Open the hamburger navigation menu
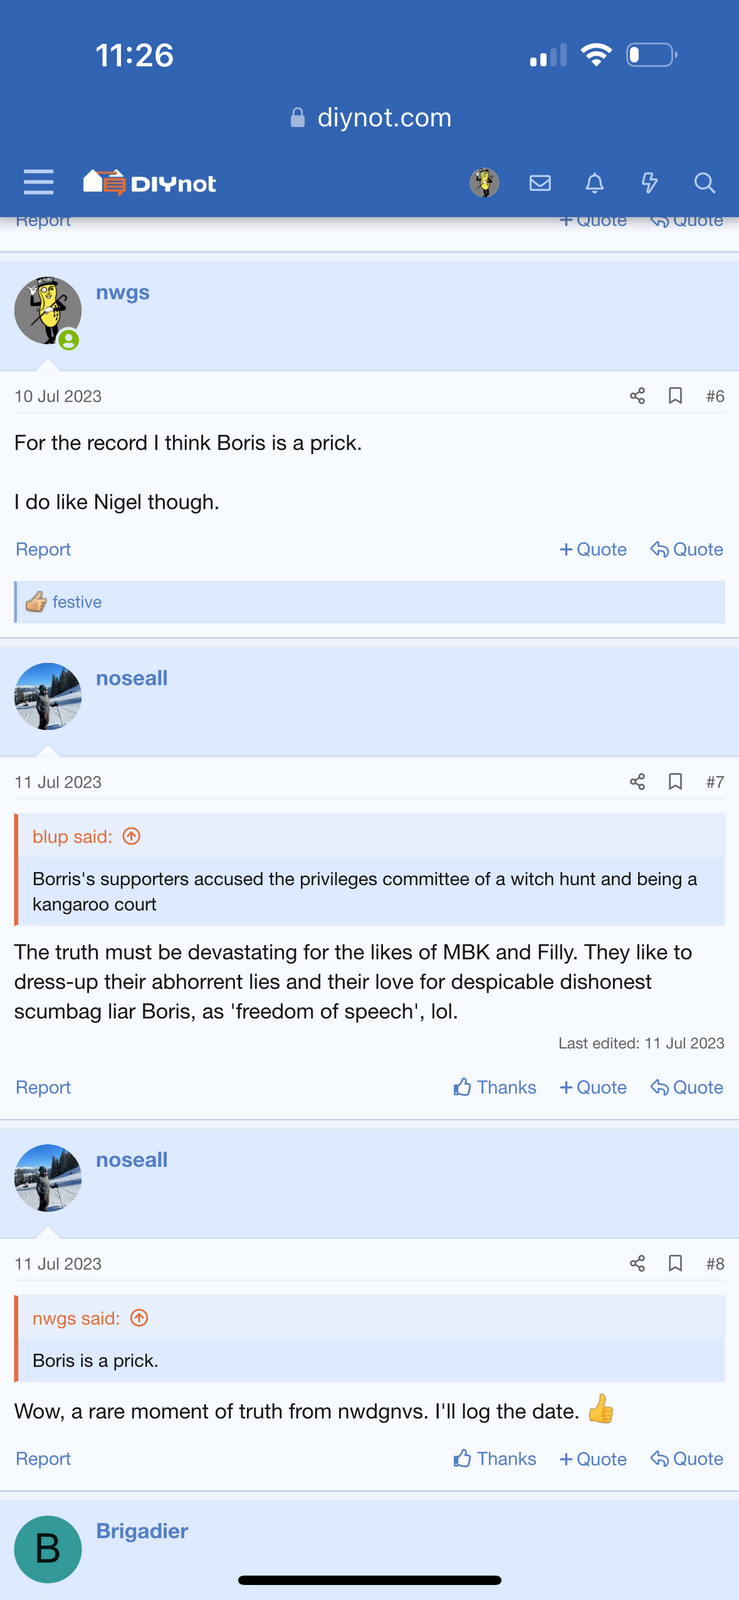Screen dimensions: 739x1600 (39, 182)
